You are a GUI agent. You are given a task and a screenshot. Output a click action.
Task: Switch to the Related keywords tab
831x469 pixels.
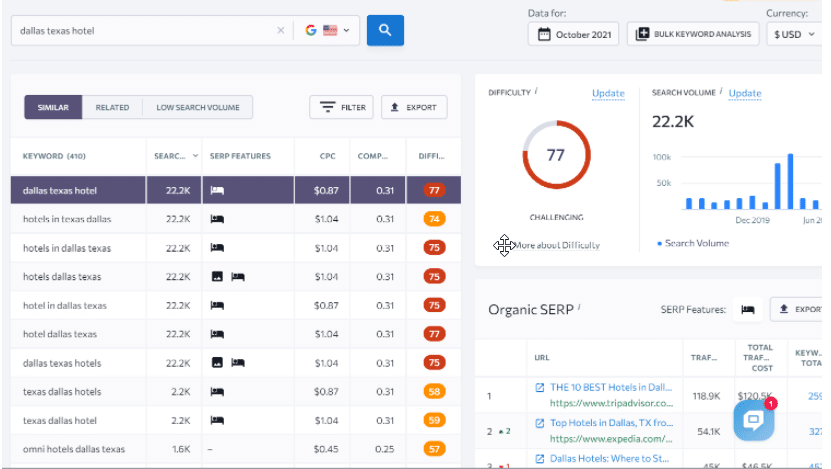112,107
